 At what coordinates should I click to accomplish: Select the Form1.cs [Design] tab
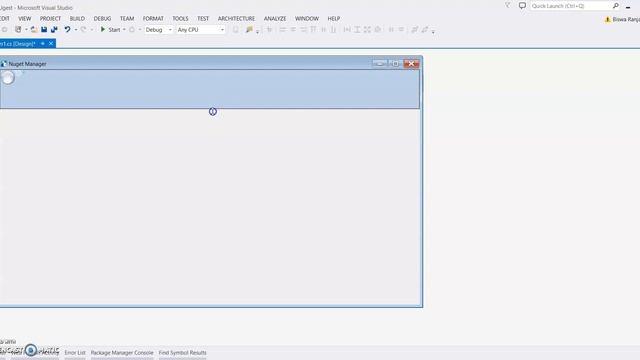18,43
